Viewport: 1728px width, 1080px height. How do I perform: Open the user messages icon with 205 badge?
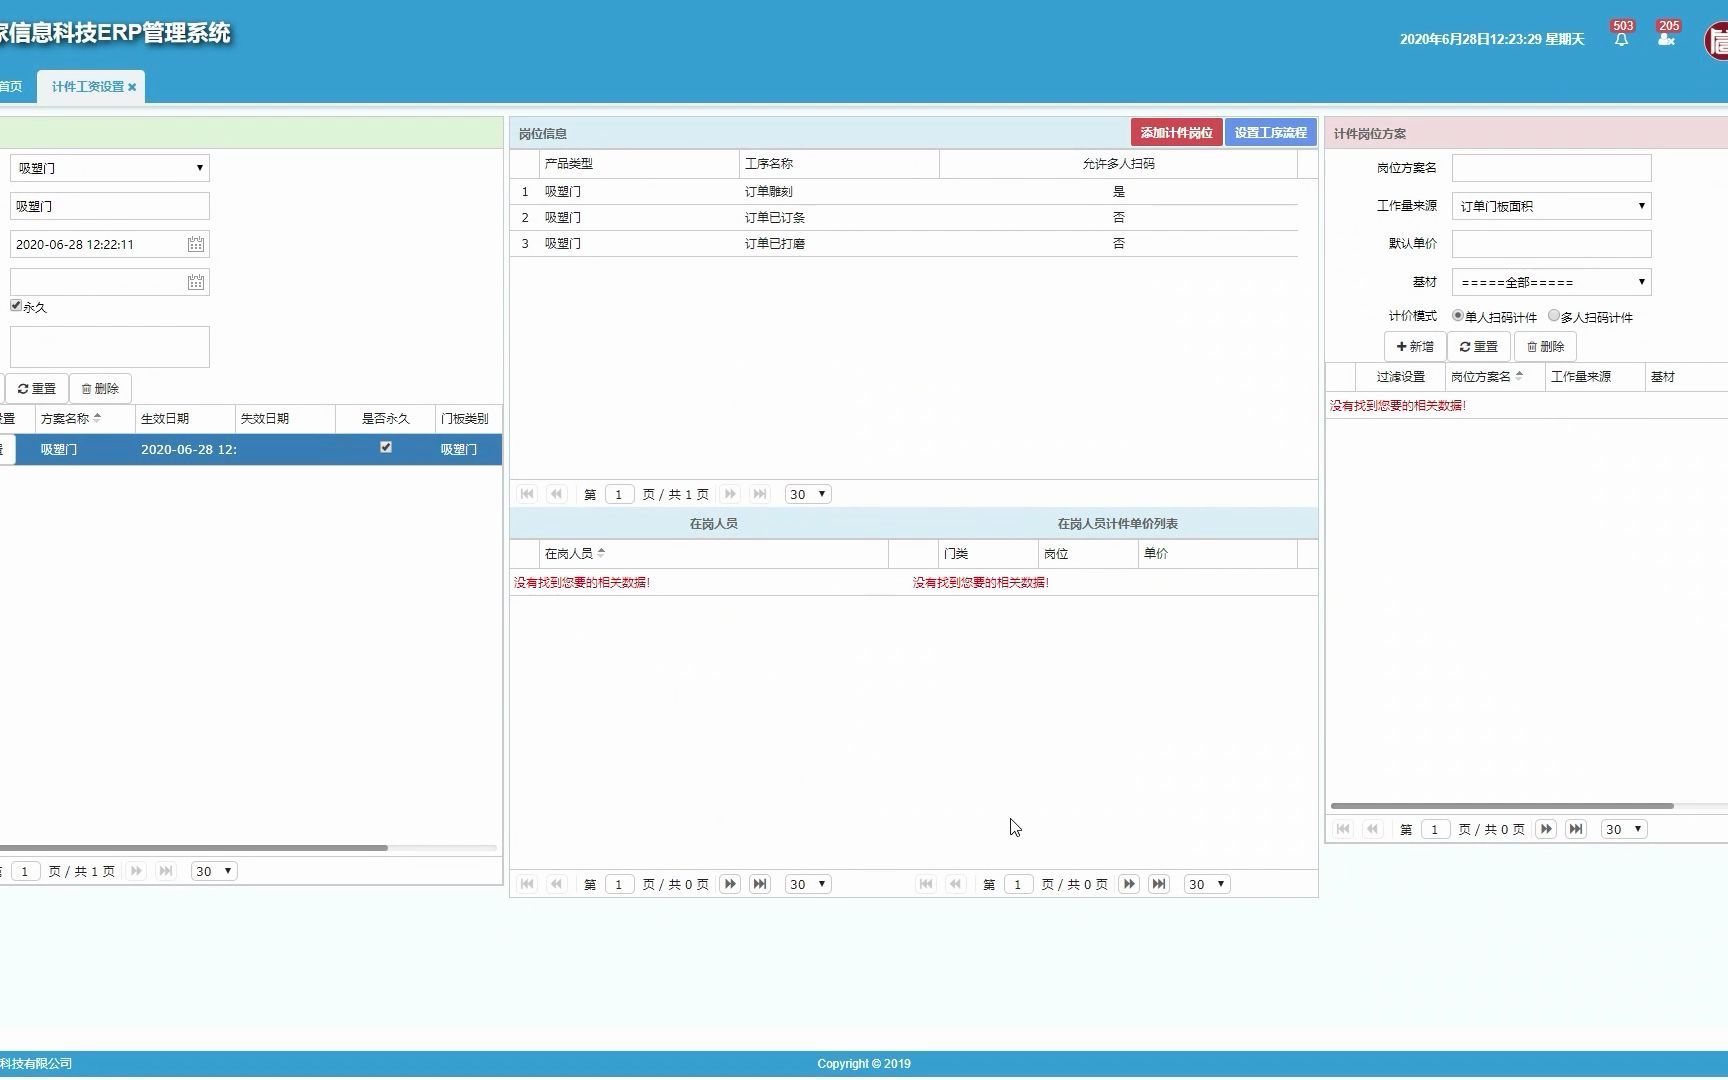[1666, 39]
